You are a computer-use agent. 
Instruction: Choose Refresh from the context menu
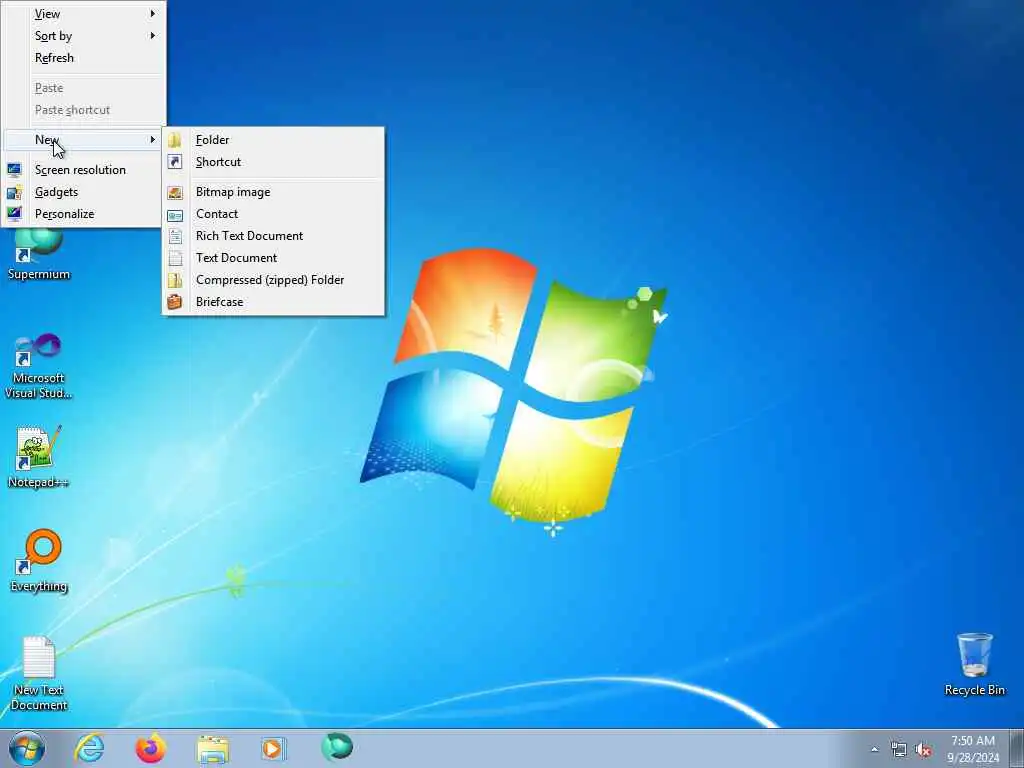[83, 58]
